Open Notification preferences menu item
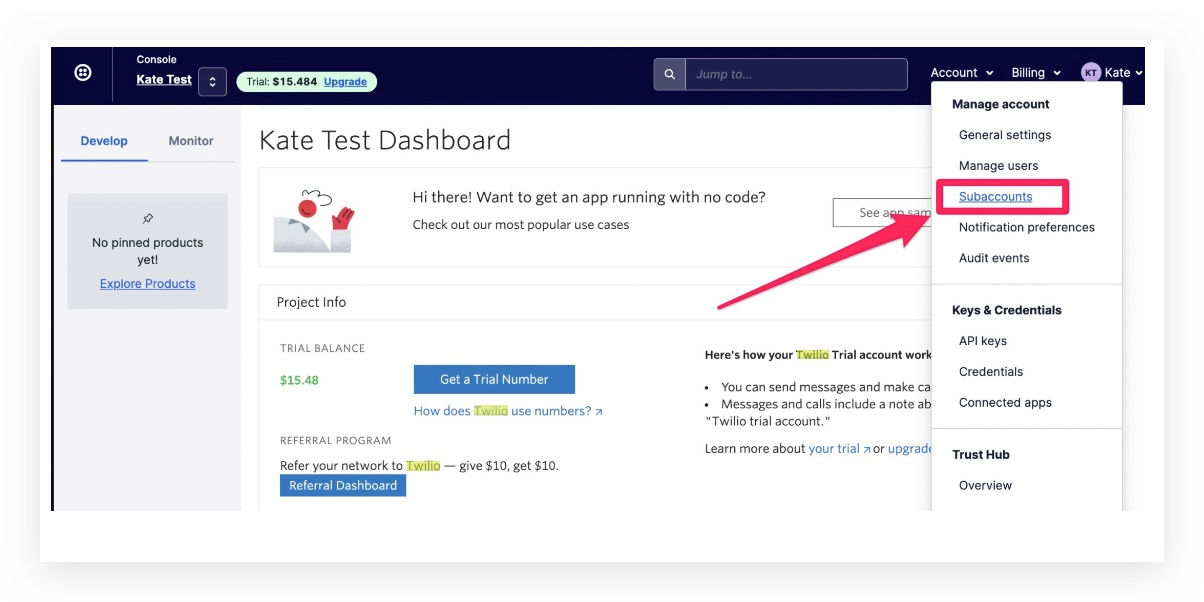This screenshot has height=602, width=1204. (1026, 227)
